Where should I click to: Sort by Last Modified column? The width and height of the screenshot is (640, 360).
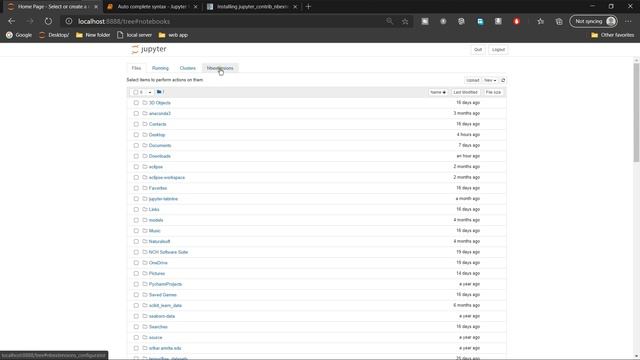pyautogui.click(x=465, y=92)
